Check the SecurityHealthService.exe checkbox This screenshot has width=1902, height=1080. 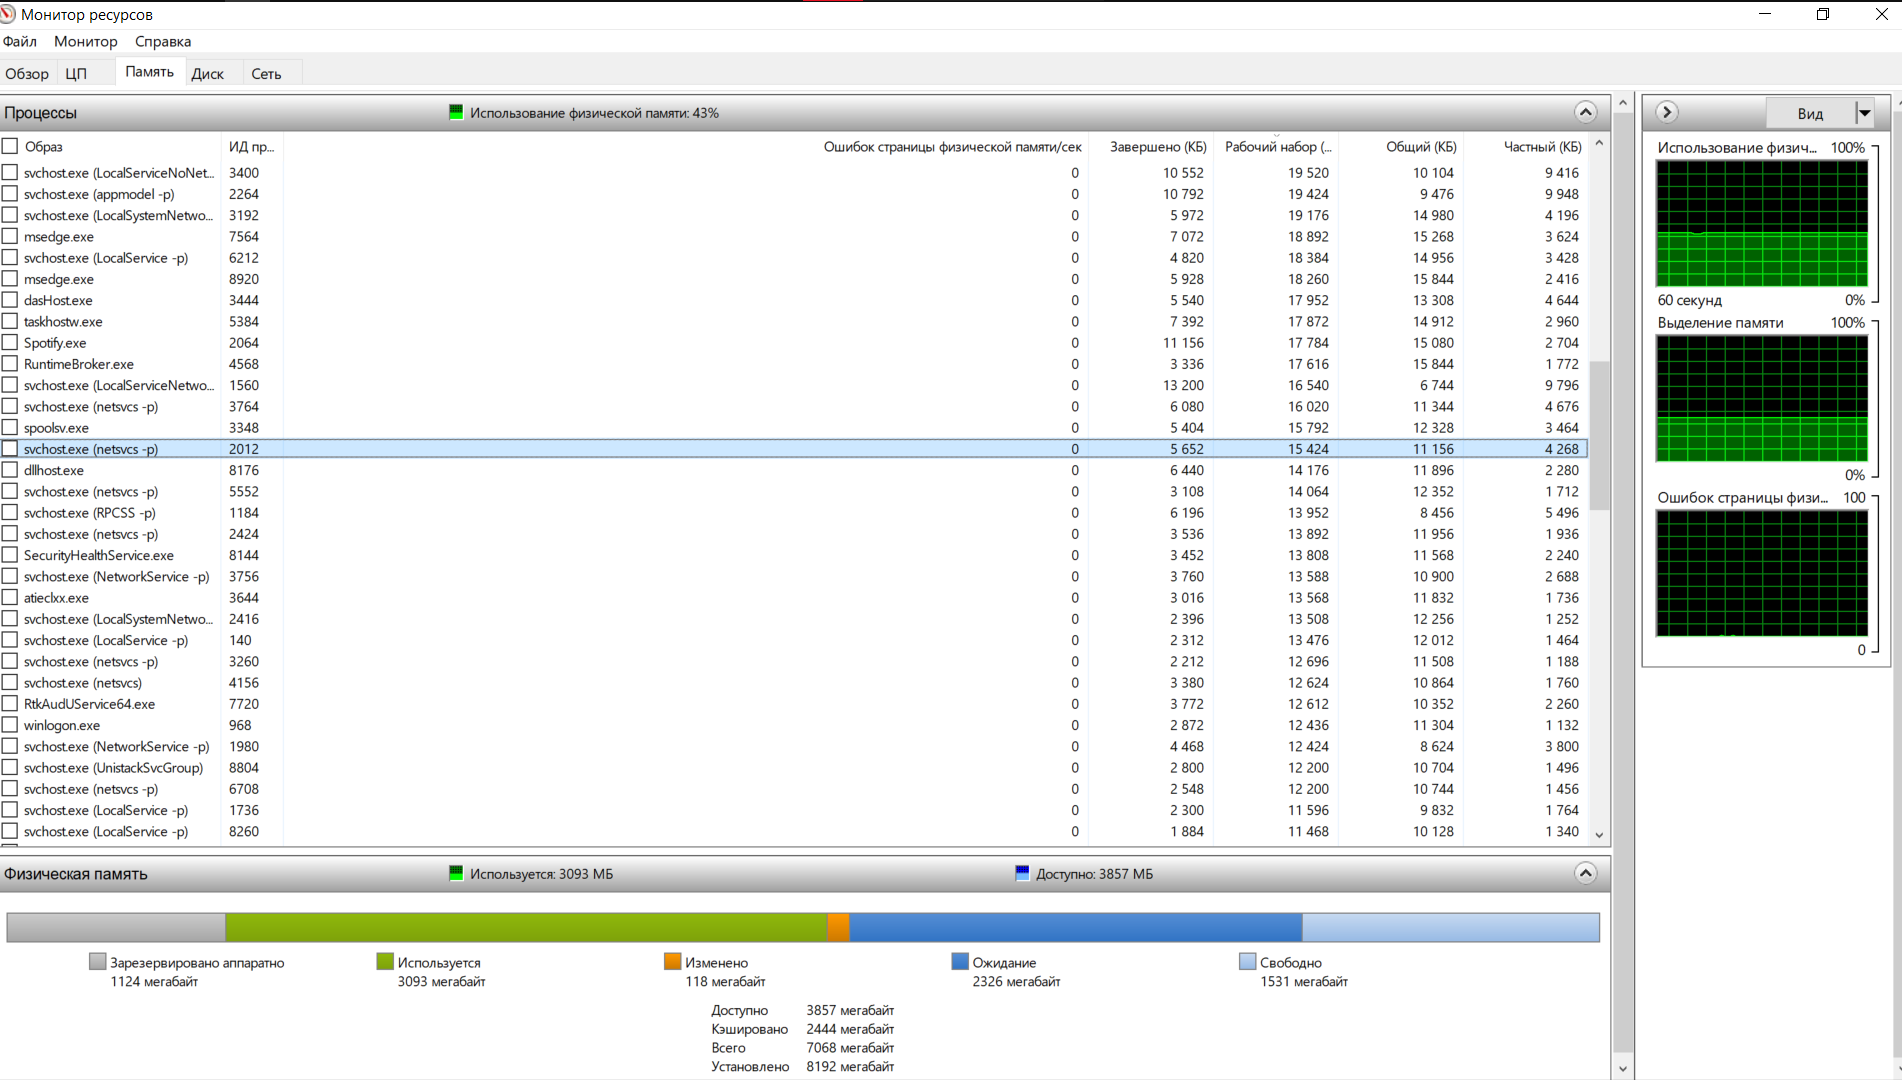[10, 555]
